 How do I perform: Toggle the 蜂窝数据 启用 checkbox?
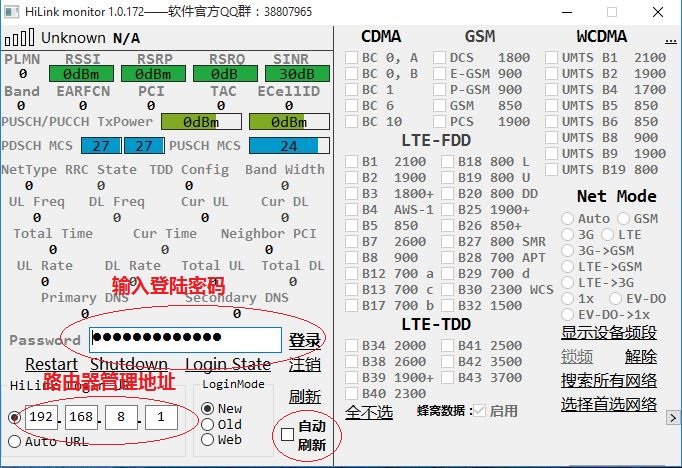click(x=479, y=411)
